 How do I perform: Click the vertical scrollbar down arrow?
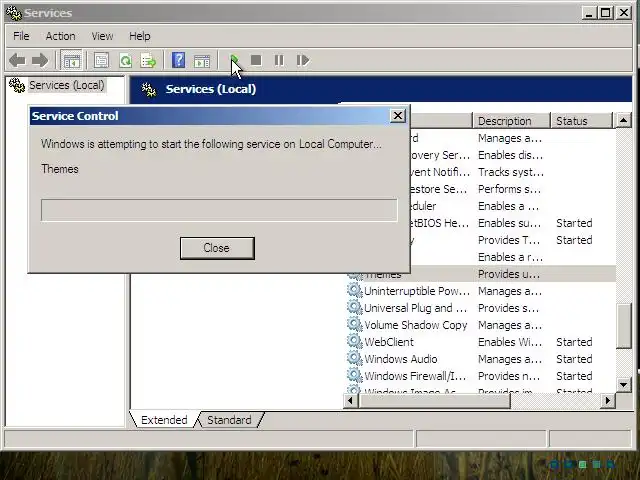(x=623, y=384)
